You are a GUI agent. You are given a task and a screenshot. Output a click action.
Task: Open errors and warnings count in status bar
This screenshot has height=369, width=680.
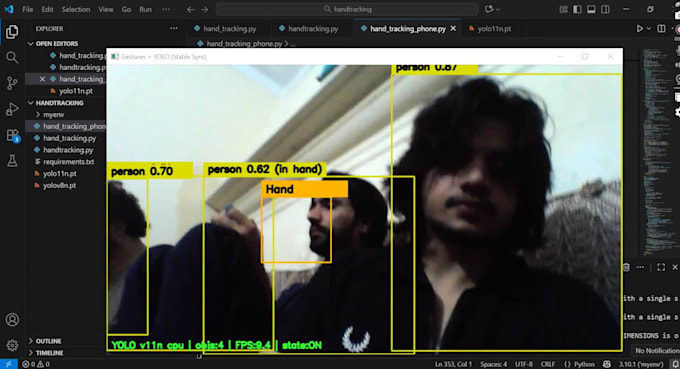(x=36, y=364)
